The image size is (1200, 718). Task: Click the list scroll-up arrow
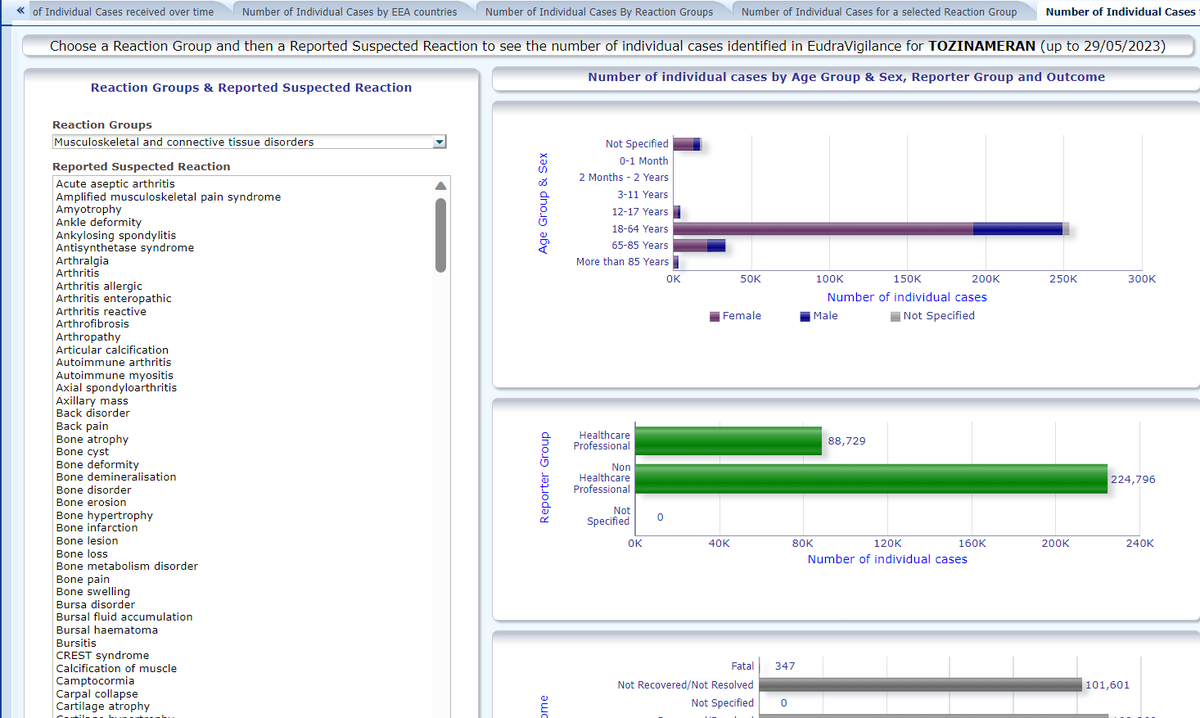tap(440, 185)
